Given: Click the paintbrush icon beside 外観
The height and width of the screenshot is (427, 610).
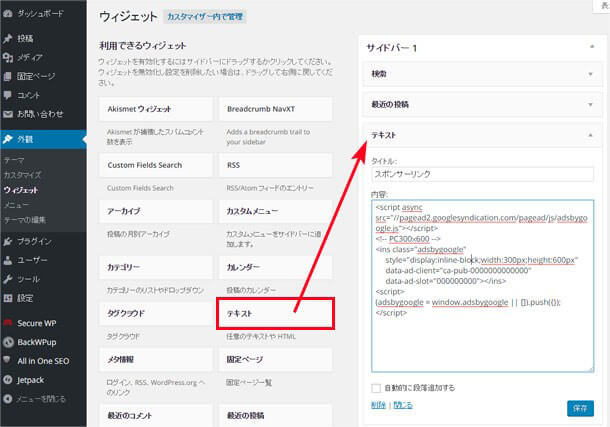Looking at the screenshot, I should pyautogui.click(x=8, y=139).
